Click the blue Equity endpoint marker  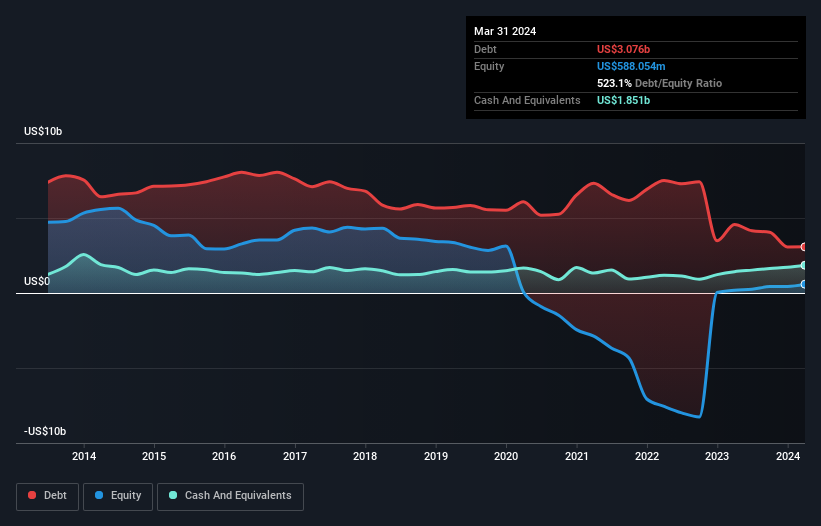[x=803, y=284]
